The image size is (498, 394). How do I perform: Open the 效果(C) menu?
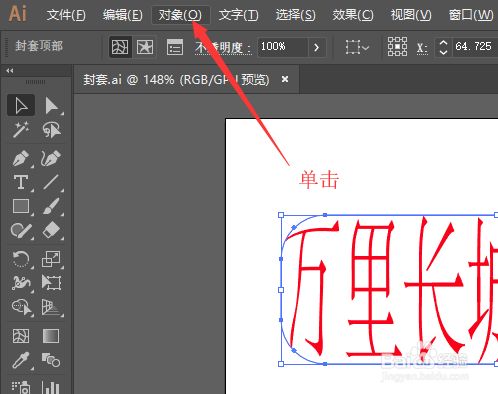(x=353, y=15)
